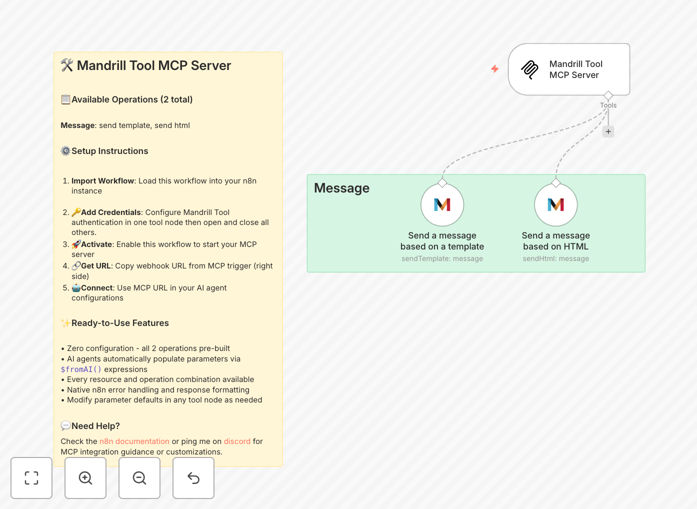
Task: Open the Send a message based on HTML node
Action: 556,205
